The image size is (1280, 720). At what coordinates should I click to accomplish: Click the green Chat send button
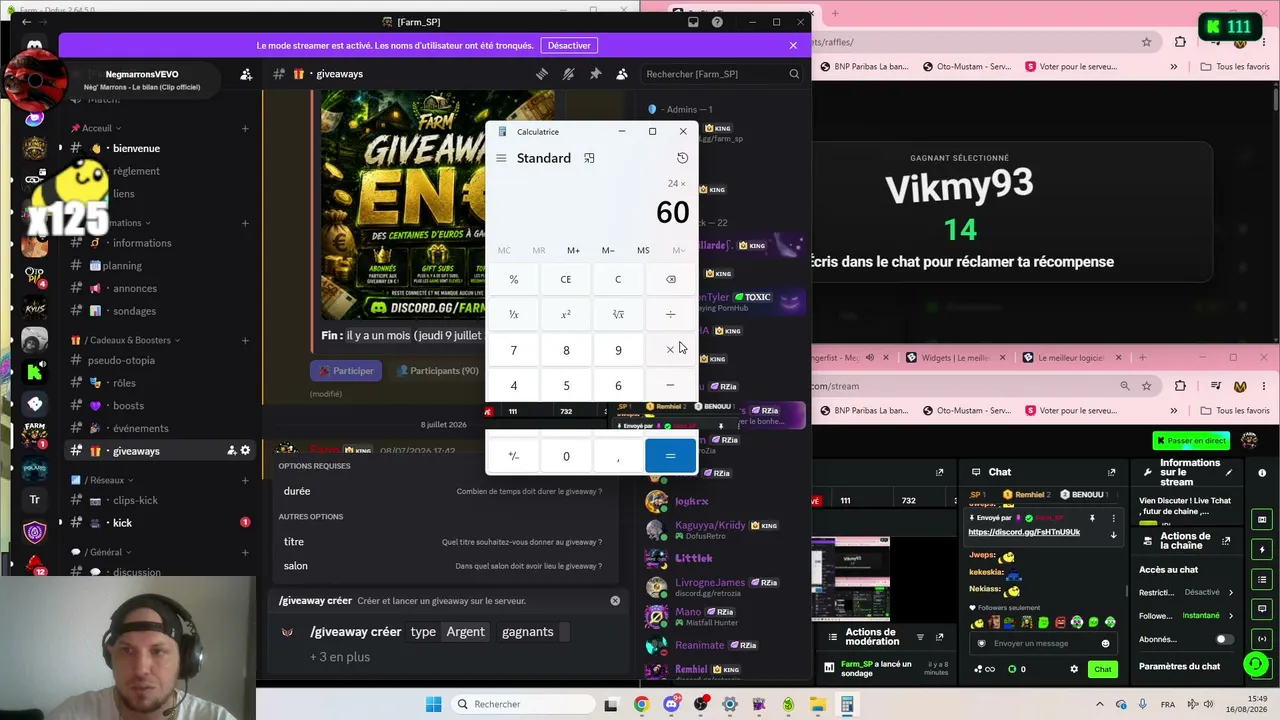coord(1102,669)
